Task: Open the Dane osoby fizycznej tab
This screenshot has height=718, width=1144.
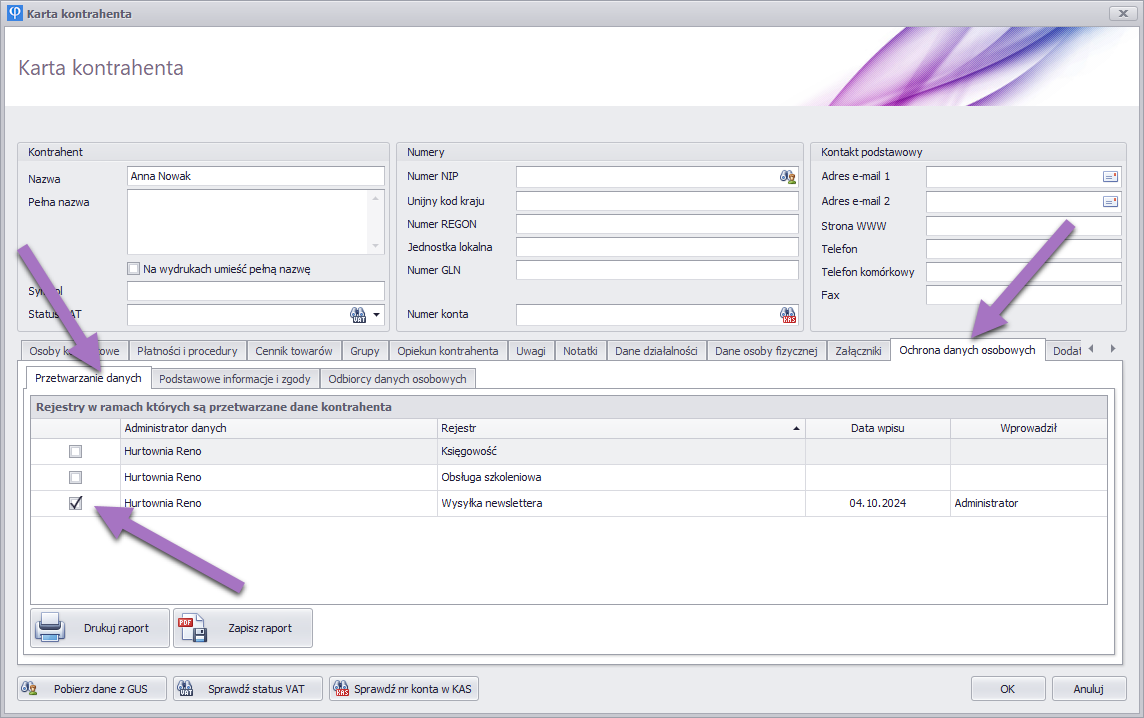Action: (766, 351)
